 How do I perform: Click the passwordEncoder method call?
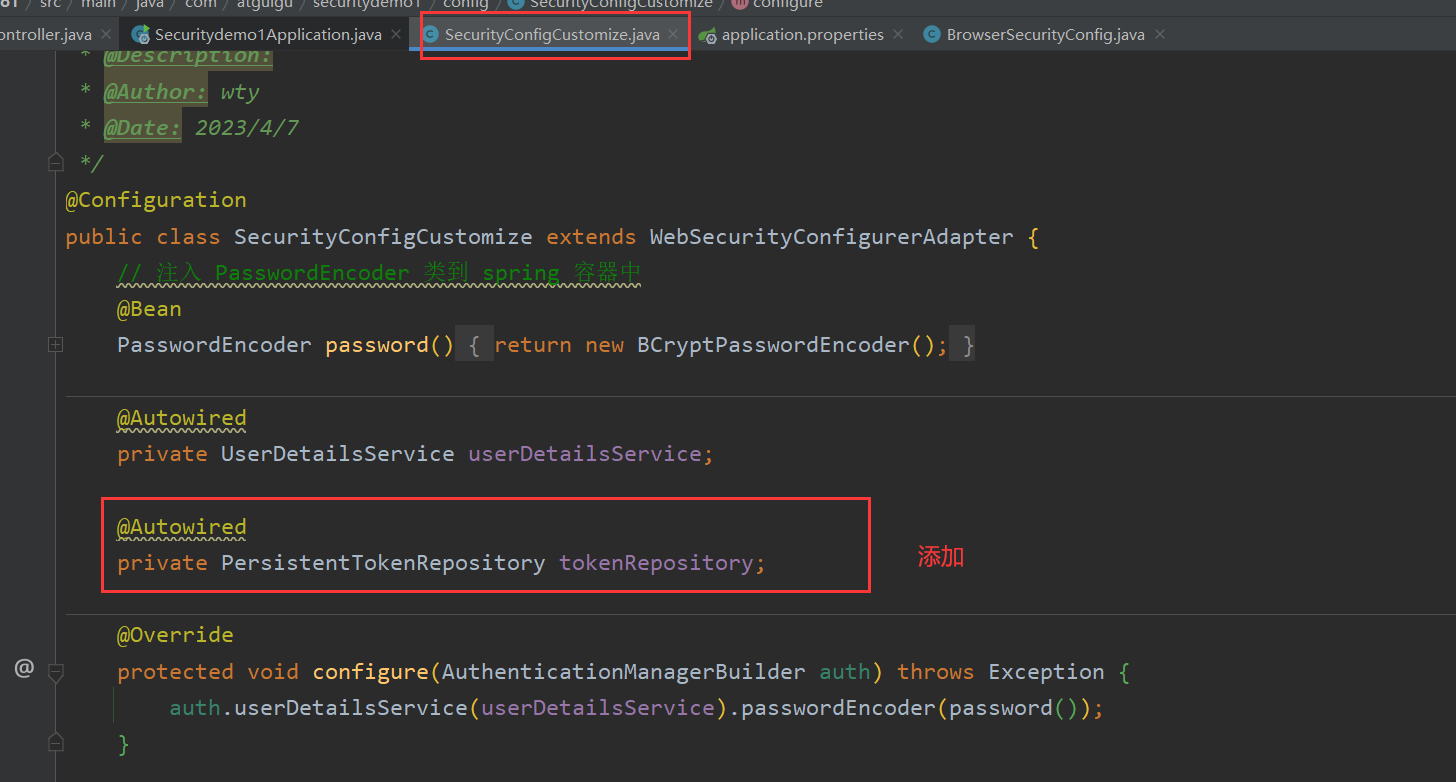point(838,708)
